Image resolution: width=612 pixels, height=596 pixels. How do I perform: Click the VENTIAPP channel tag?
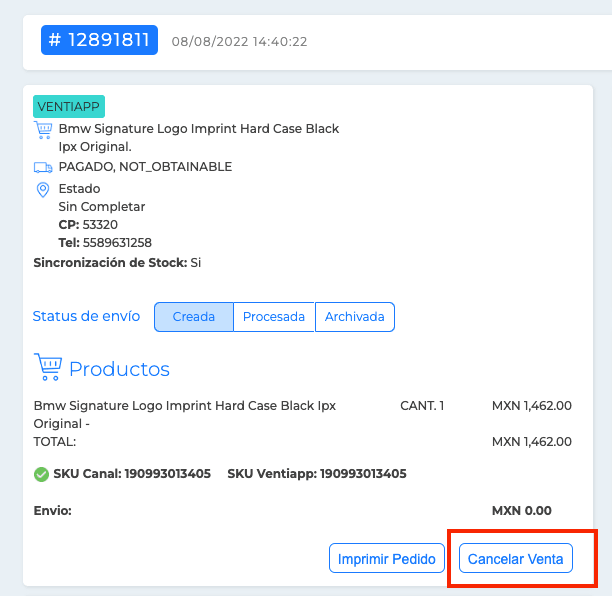point(69,106)
